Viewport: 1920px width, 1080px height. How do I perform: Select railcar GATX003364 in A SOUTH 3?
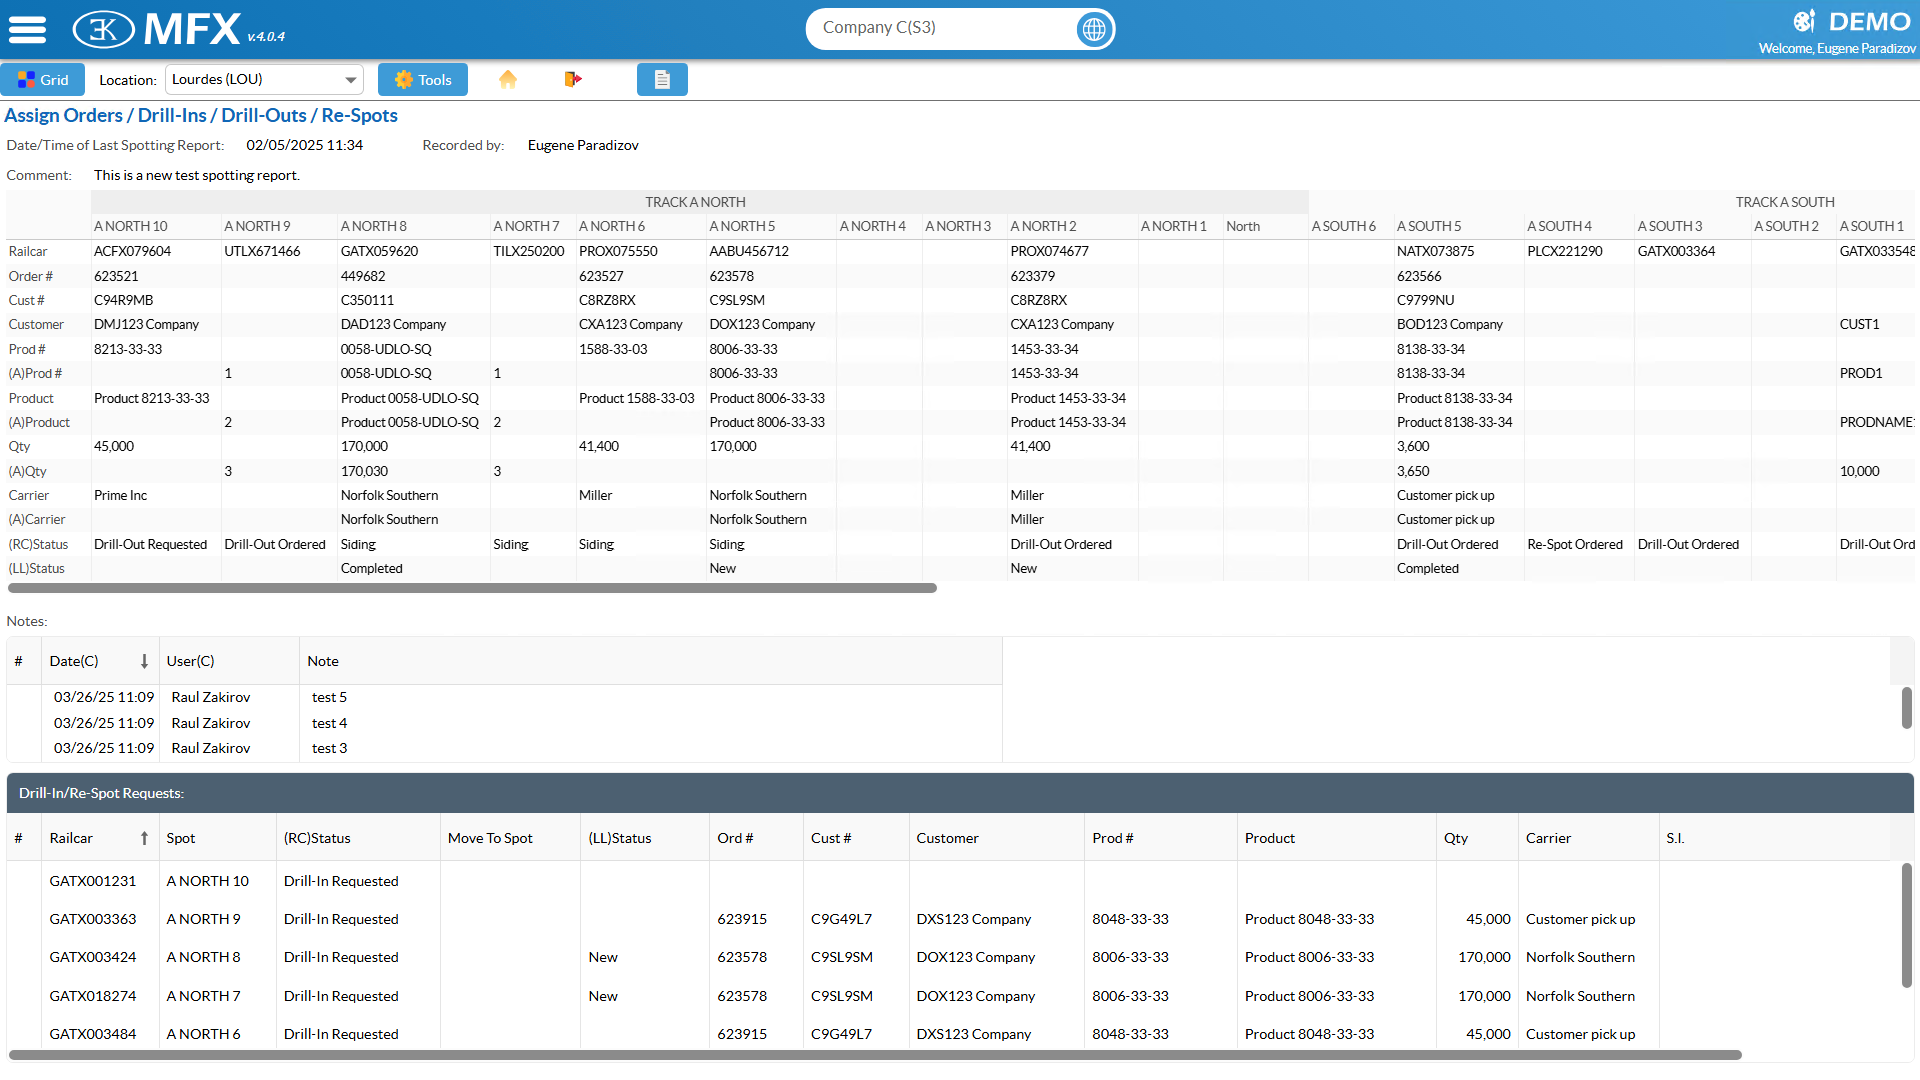(x=1676, y=251)
